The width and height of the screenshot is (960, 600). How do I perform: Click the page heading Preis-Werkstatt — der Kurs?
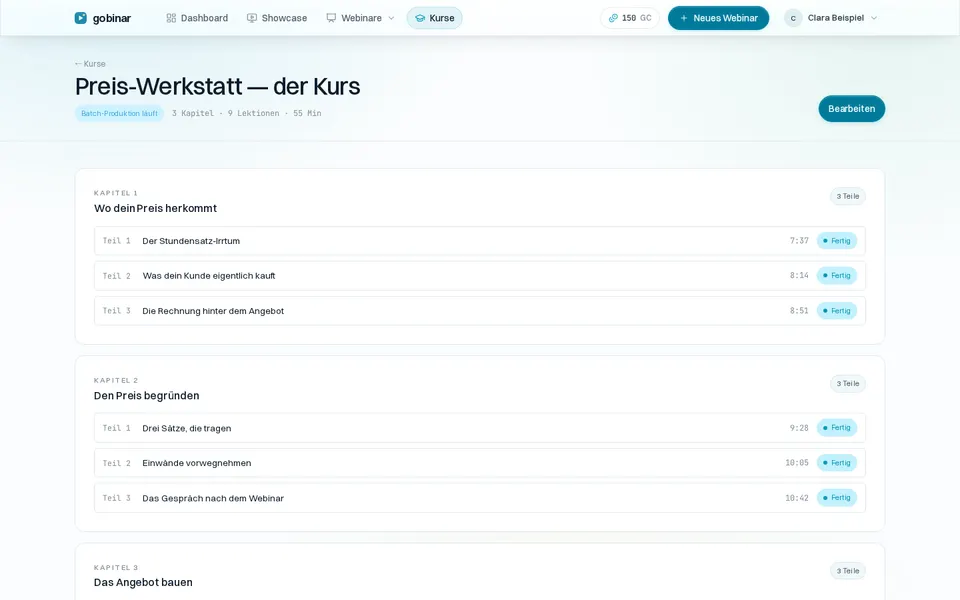tap(217, 86)
